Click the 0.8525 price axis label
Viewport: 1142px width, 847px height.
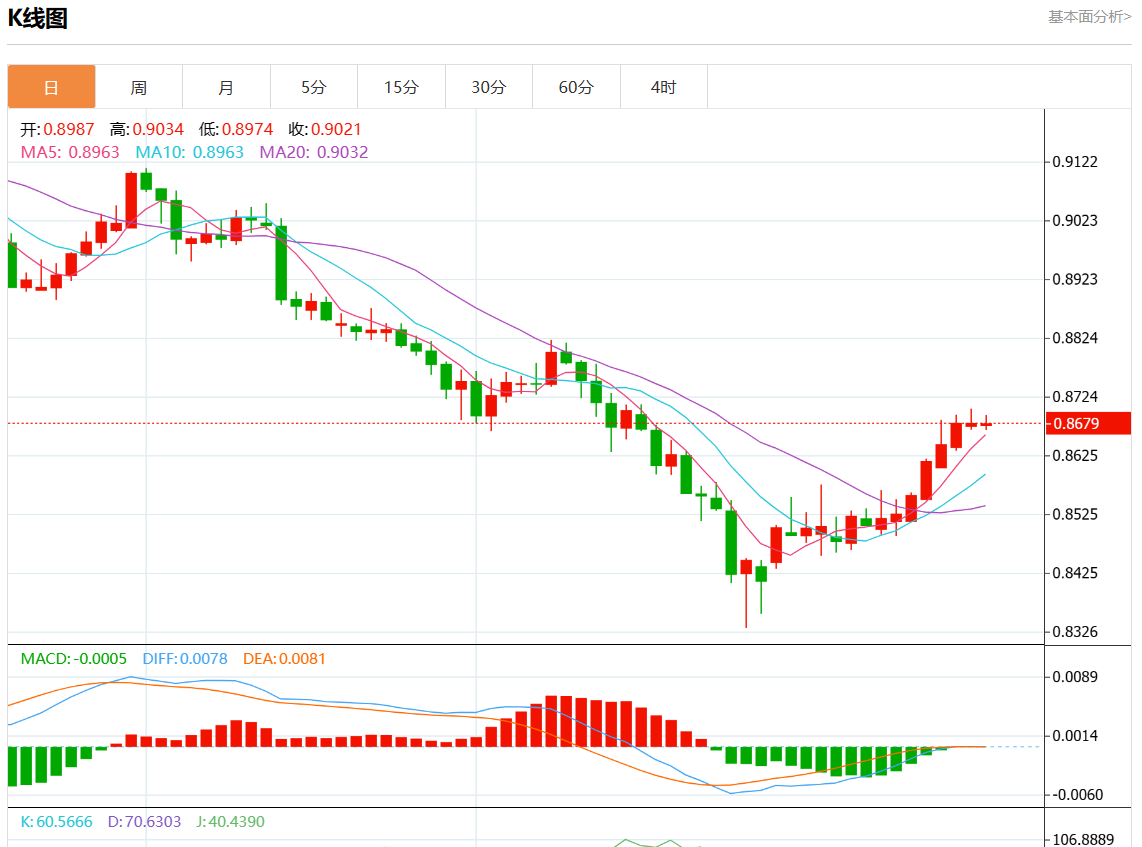click(x=1075, y=514)
